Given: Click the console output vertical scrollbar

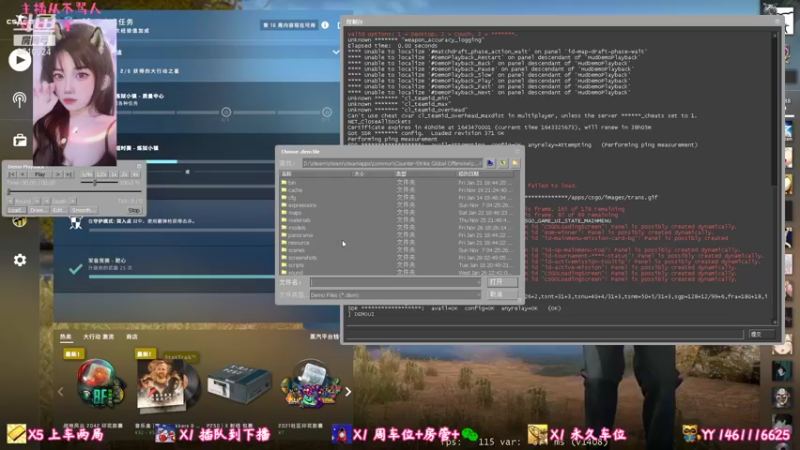Looking at the screenshot, I should tap(776, 179).
